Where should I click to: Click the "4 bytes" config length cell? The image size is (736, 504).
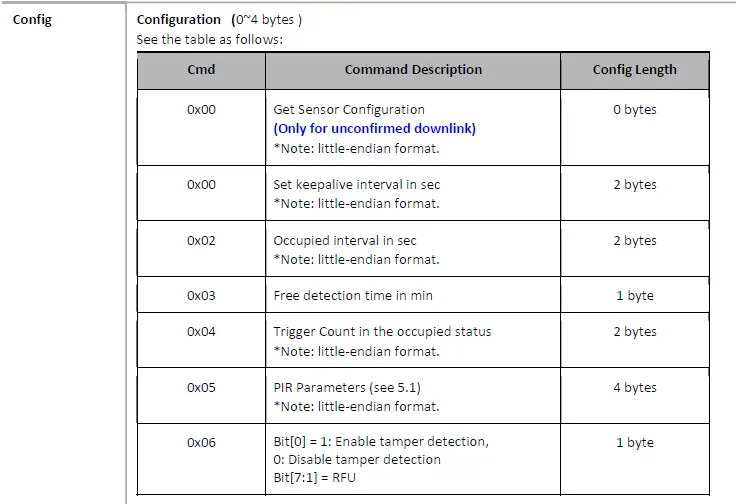click(635, 388)
